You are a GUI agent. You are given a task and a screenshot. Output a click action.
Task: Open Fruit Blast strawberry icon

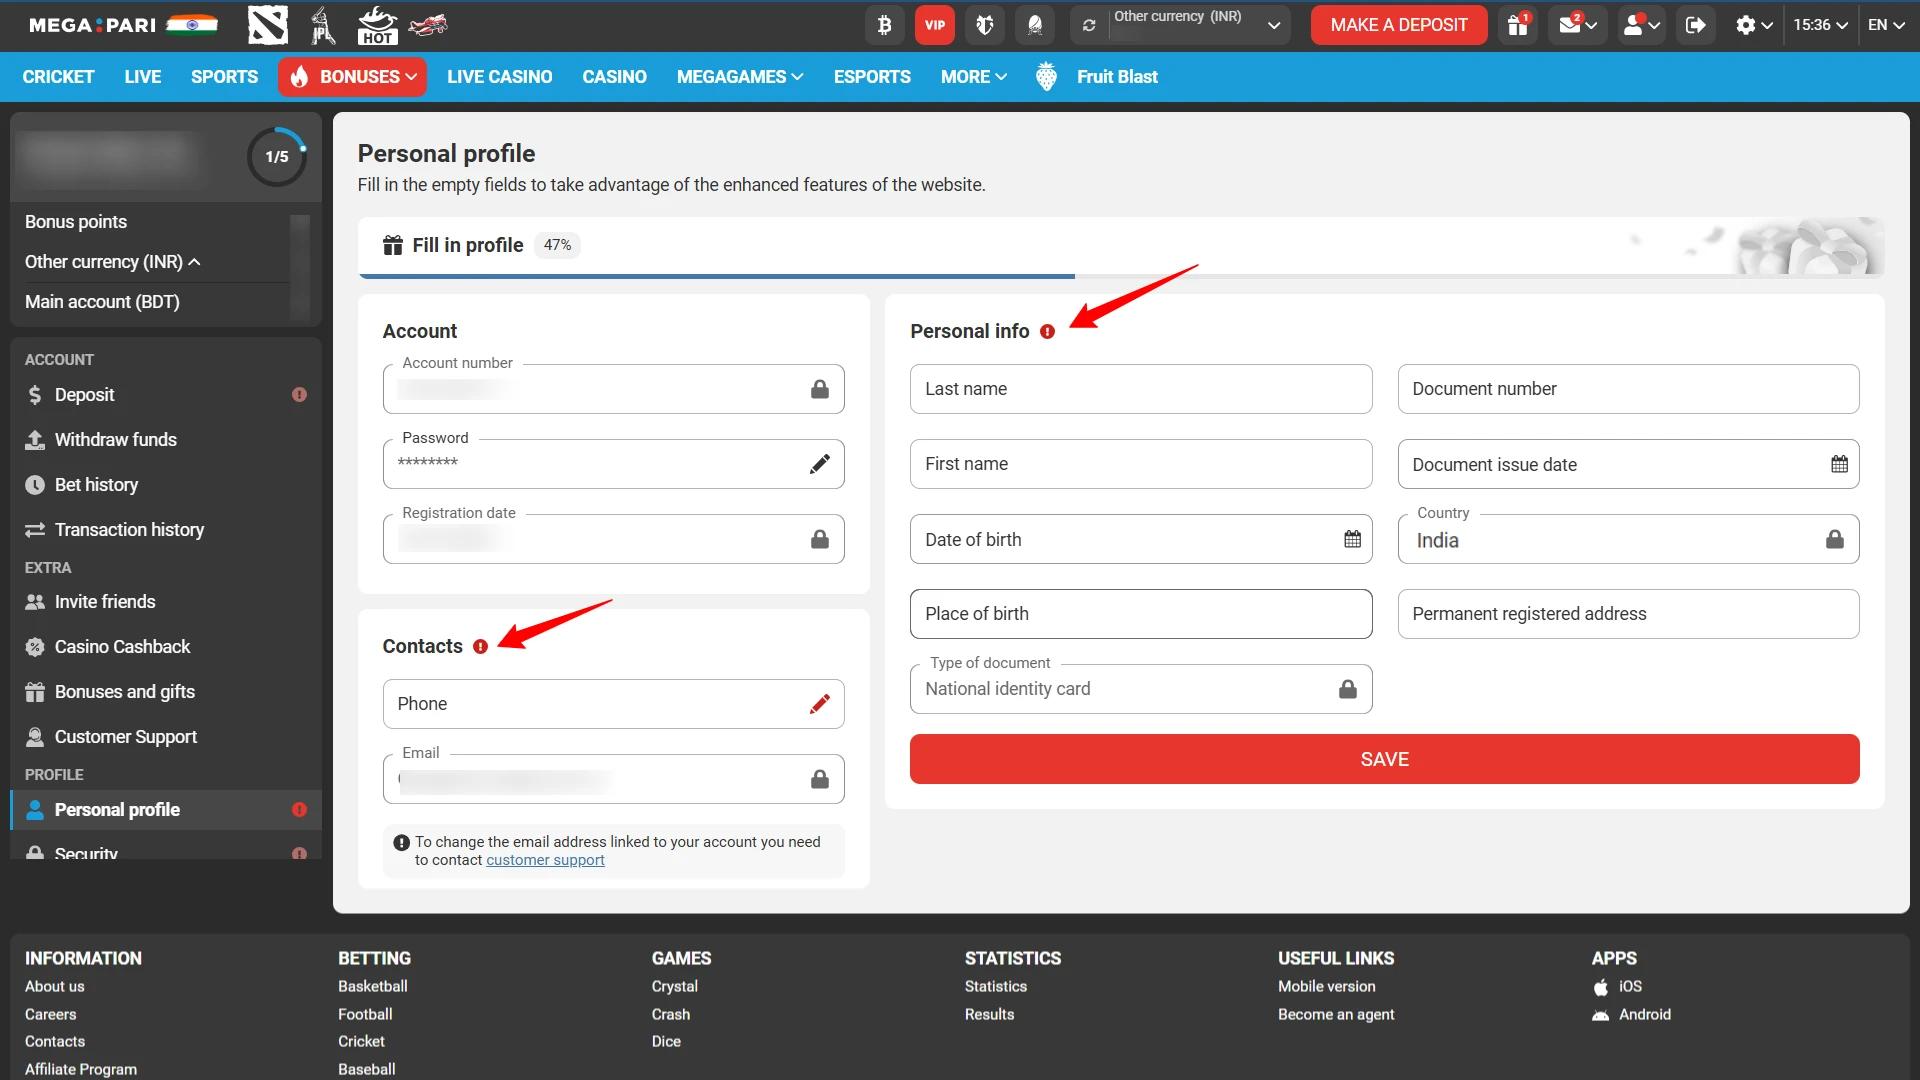click(x=1046, y=76)
